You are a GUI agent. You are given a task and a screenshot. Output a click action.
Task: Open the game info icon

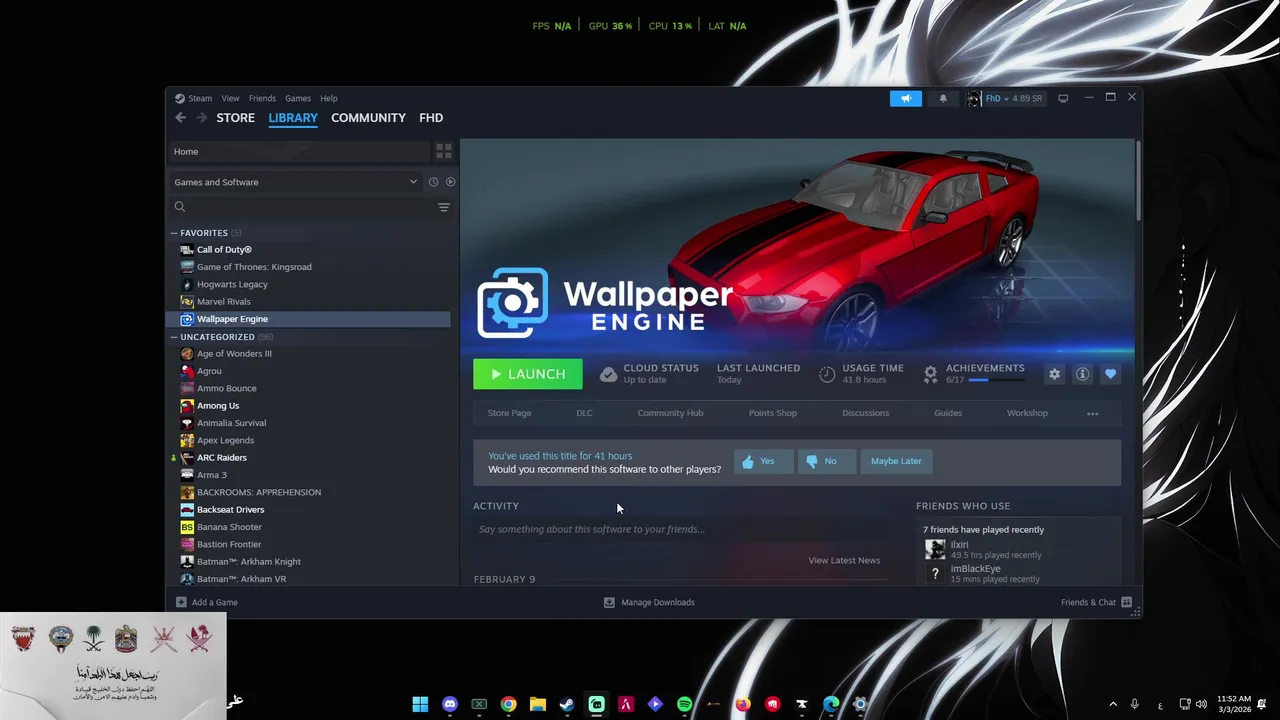pos(1082,374)
